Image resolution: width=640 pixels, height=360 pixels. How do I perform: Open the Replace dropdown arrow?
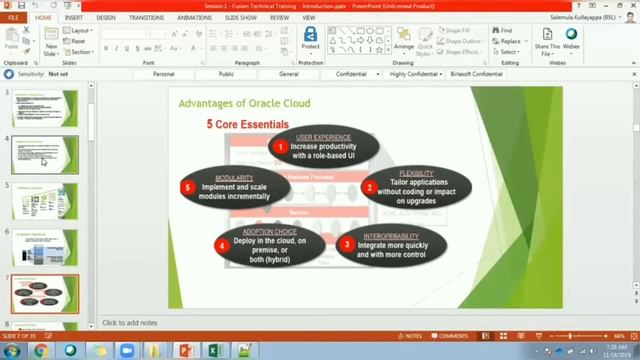(526, 41)
